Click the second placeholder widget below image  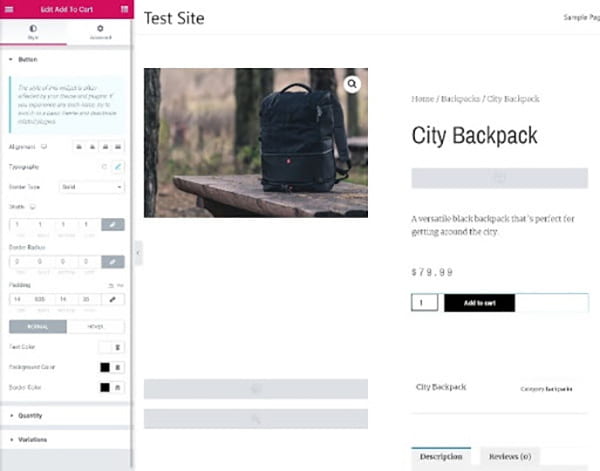coord(256,419)
